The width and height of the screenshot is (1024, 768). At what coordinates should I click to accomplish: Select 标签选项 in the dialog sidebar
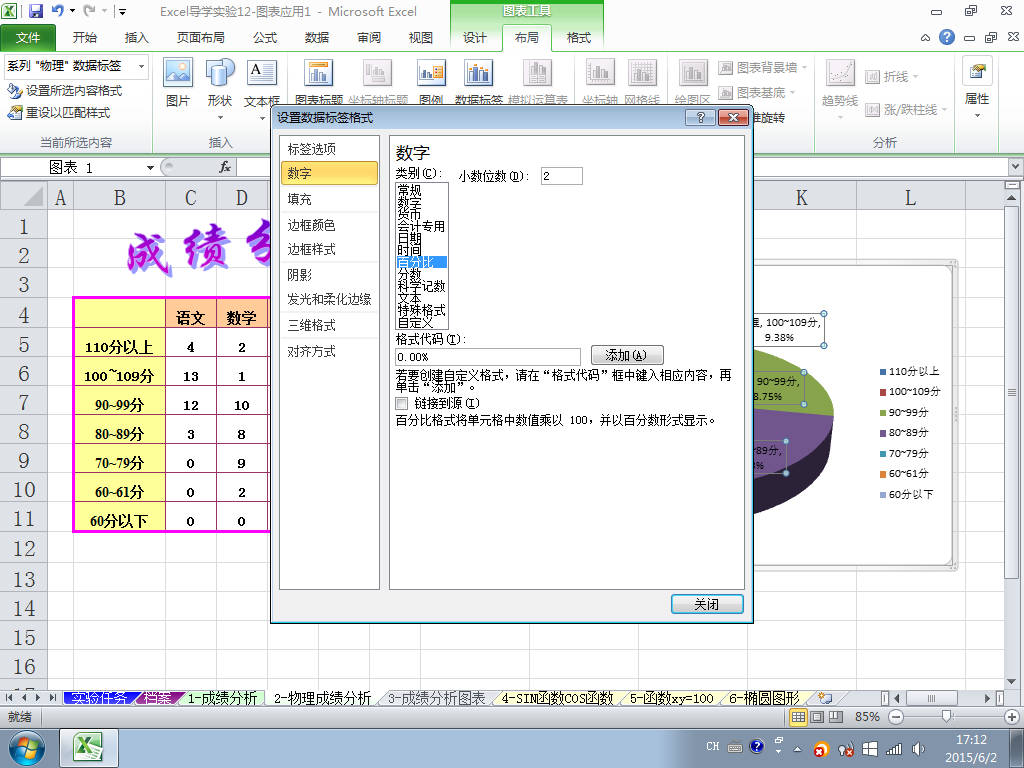click(x=328, y=149)
